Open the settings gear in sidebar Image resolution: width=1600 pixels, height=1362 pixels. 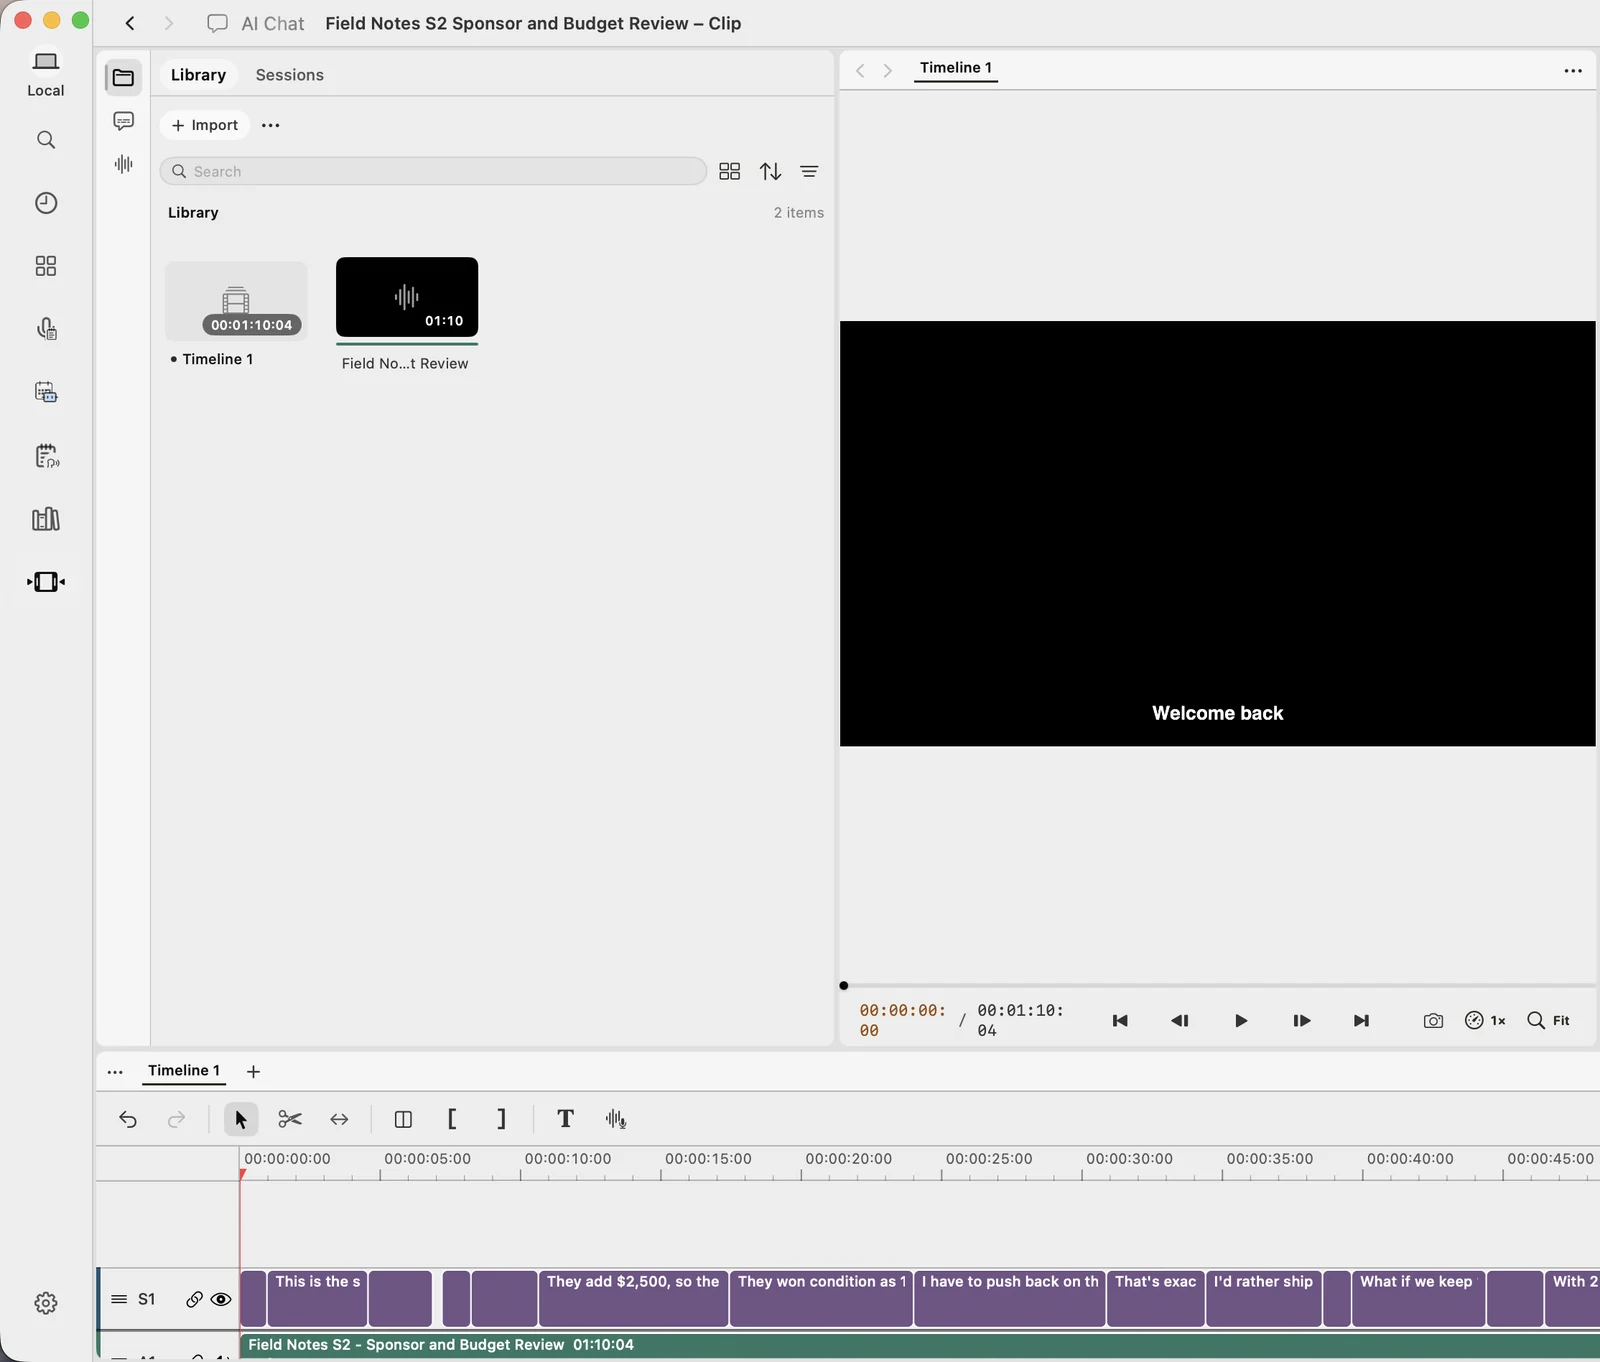(46, 1303)
